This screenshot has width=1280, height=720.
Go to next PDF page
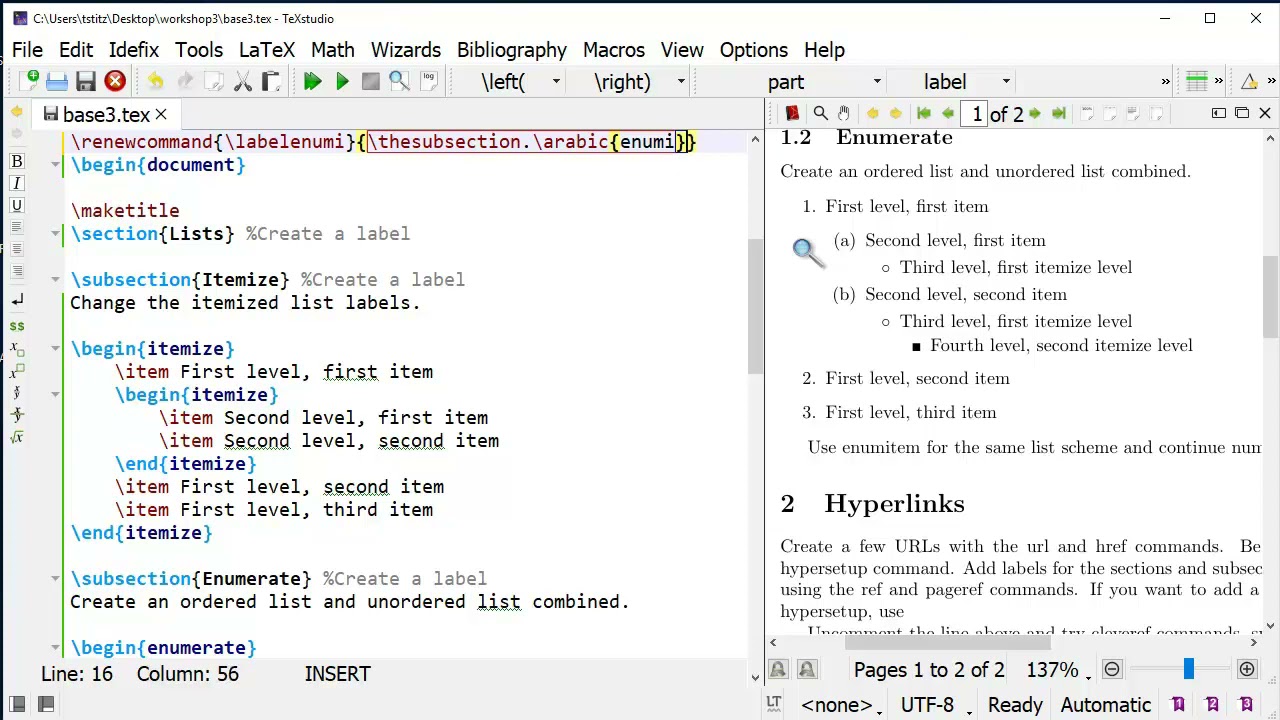coord(1035,114)
